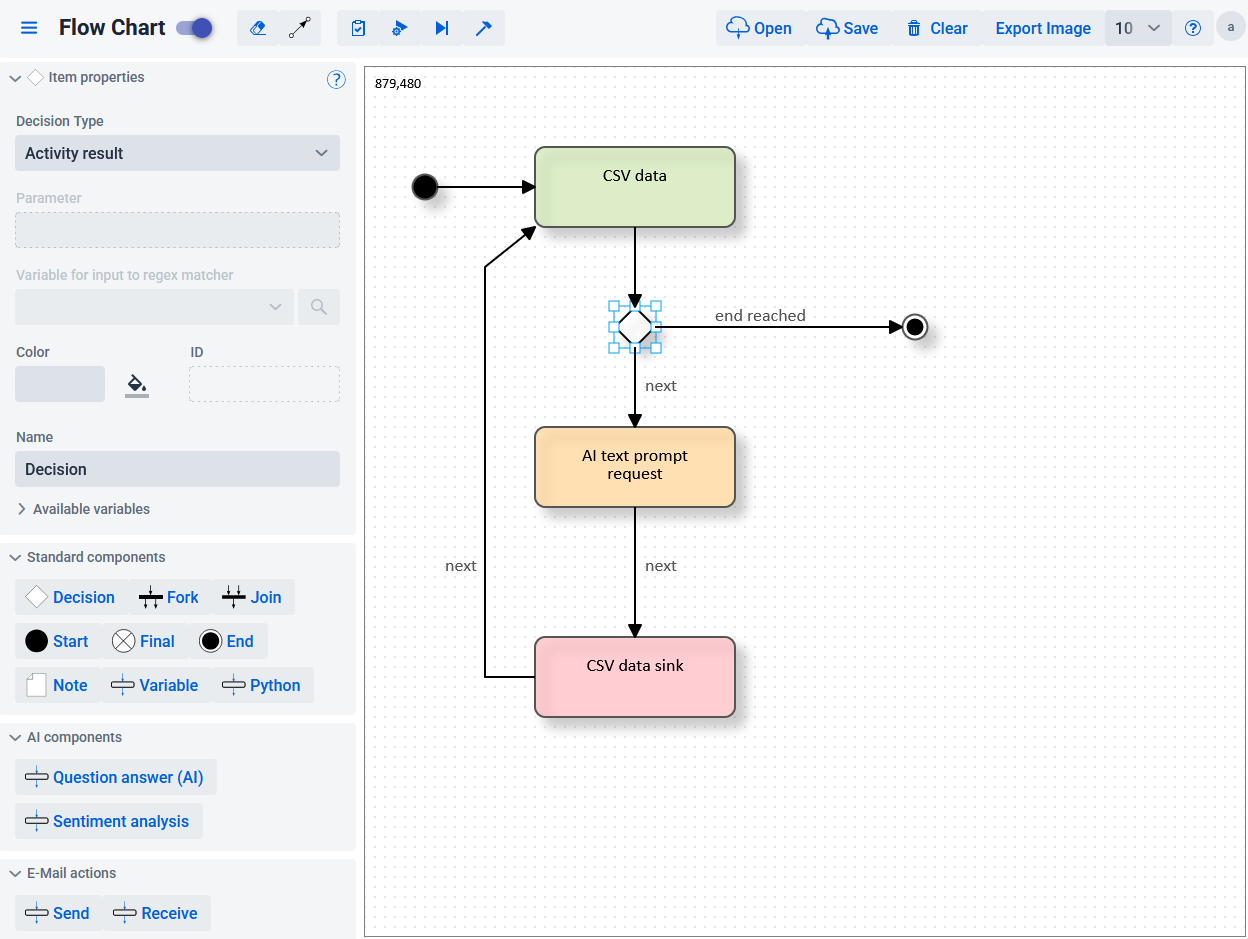Select the Eraser tool in the toolbar
1248x939 pixels.
click(258, 28)
